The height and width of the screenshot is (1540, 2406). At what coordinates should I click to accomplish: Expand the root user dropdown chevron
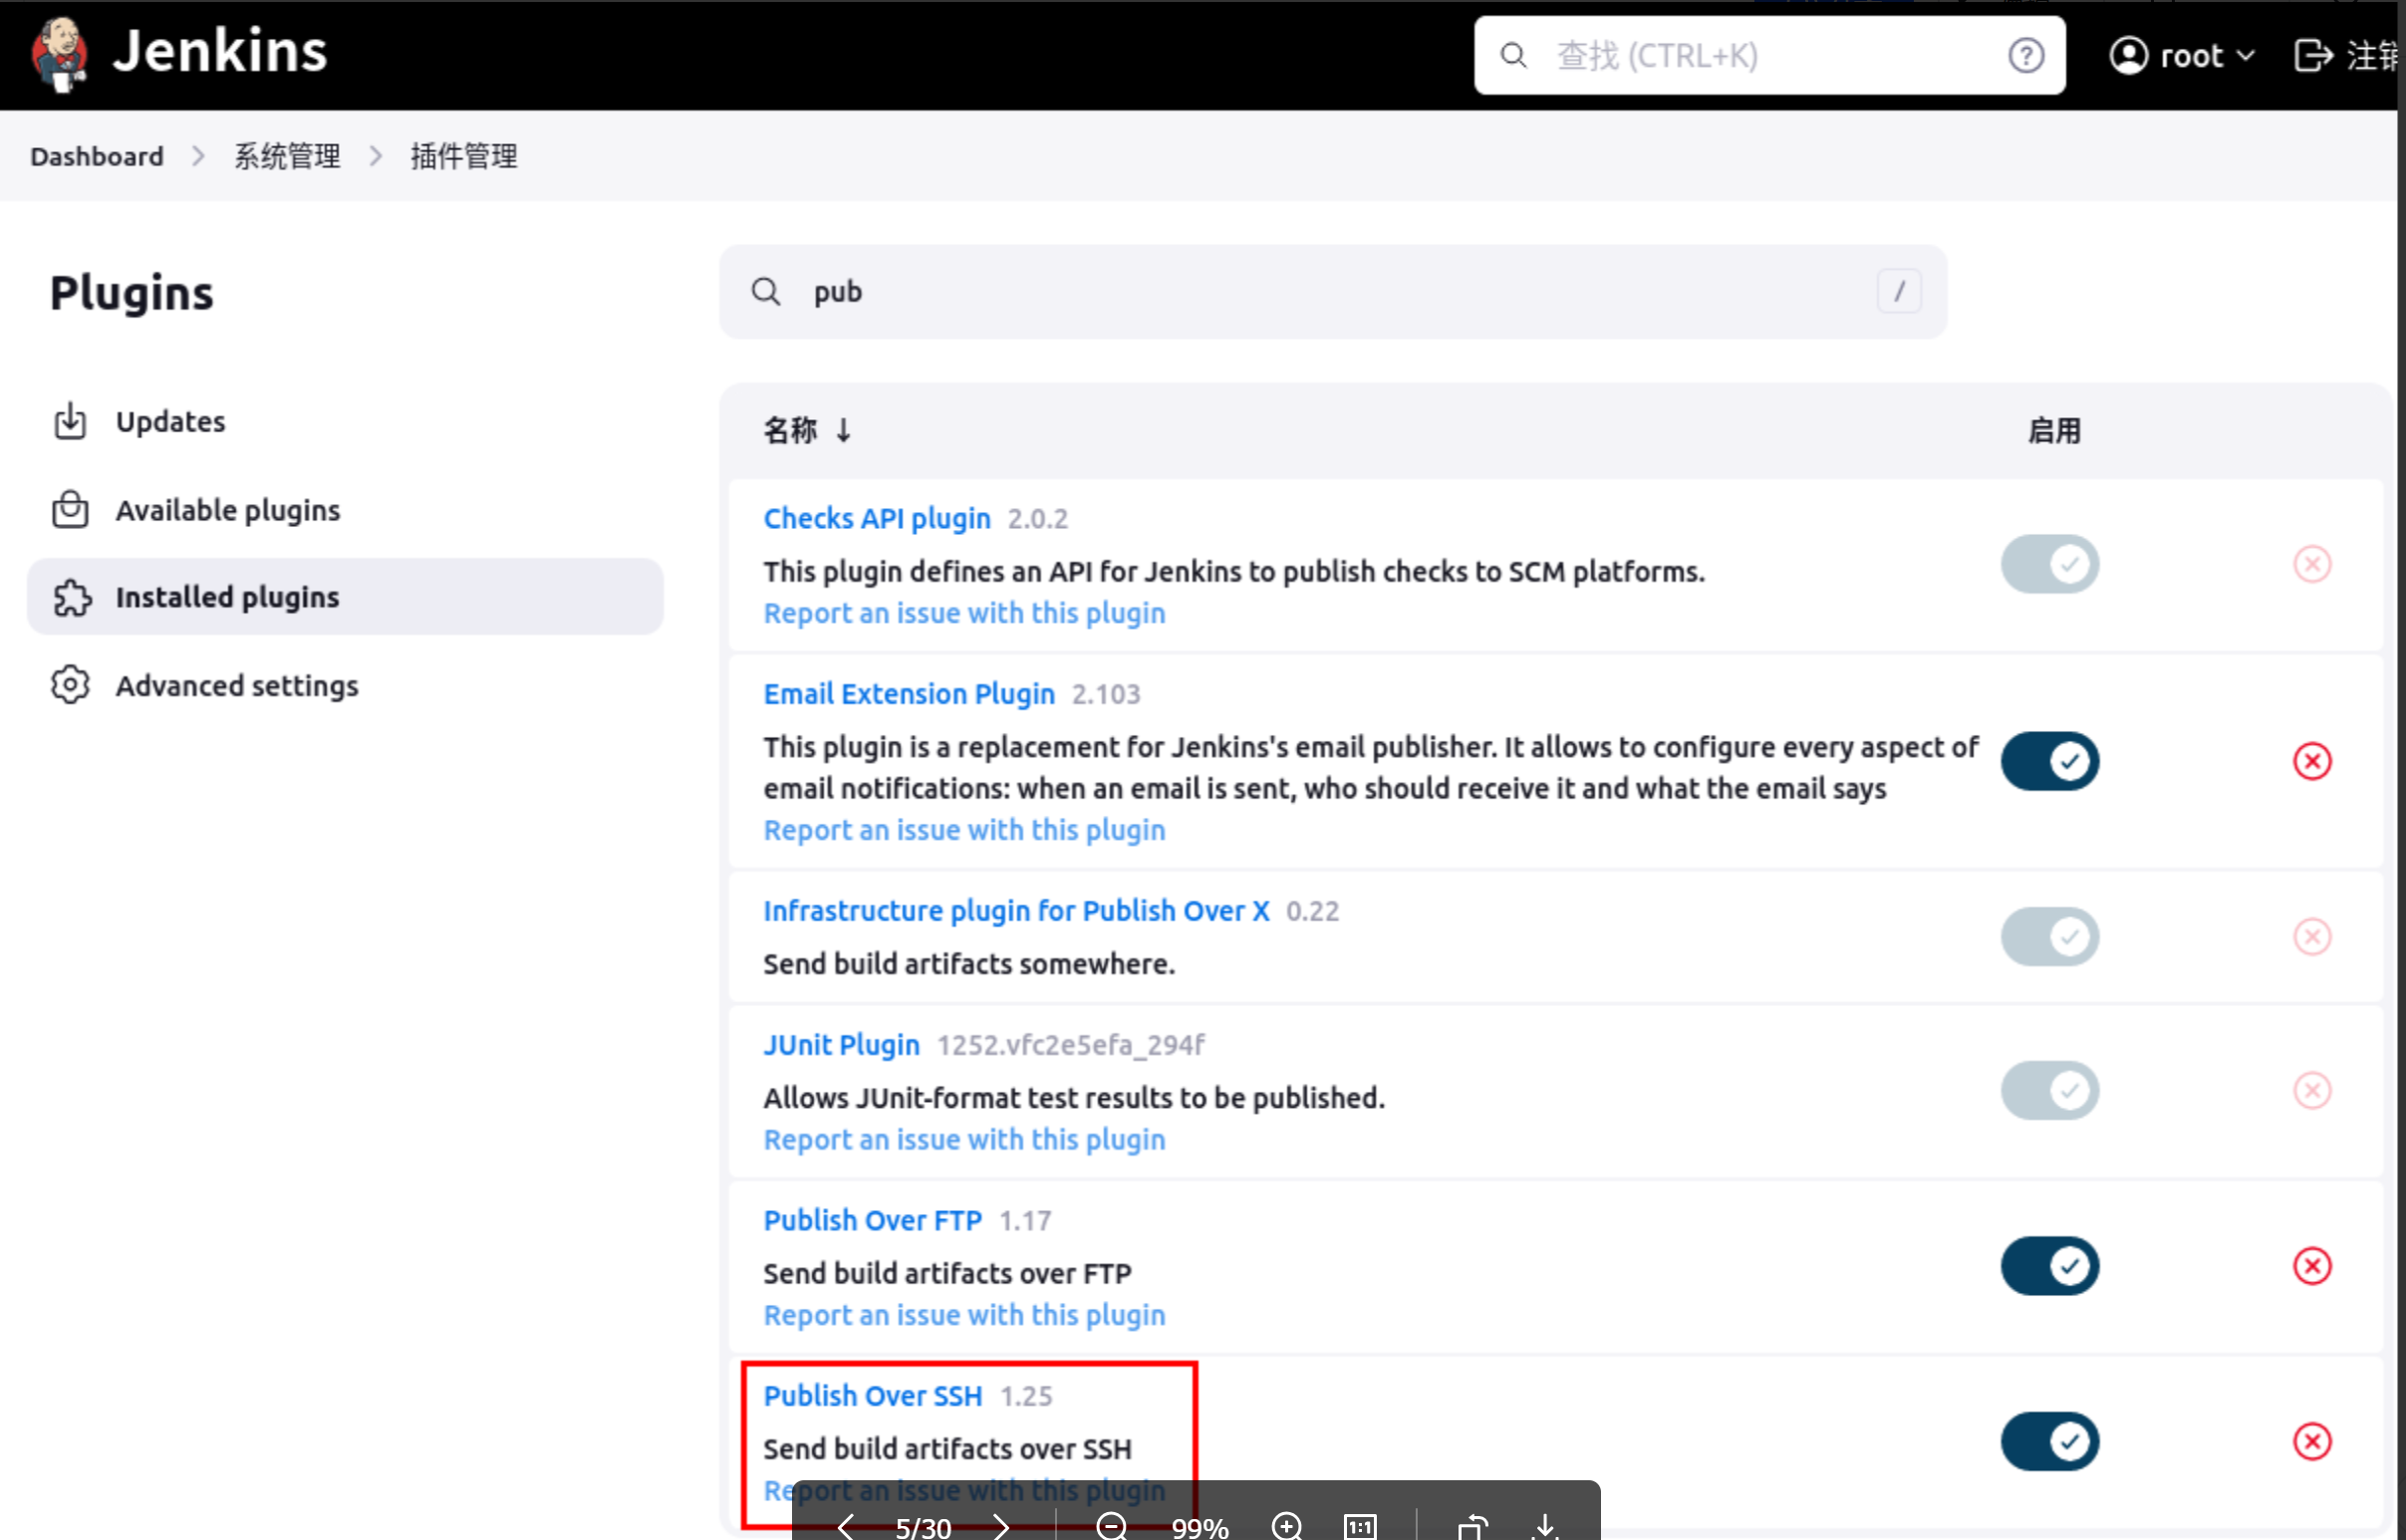click(x=2245, y=56)
